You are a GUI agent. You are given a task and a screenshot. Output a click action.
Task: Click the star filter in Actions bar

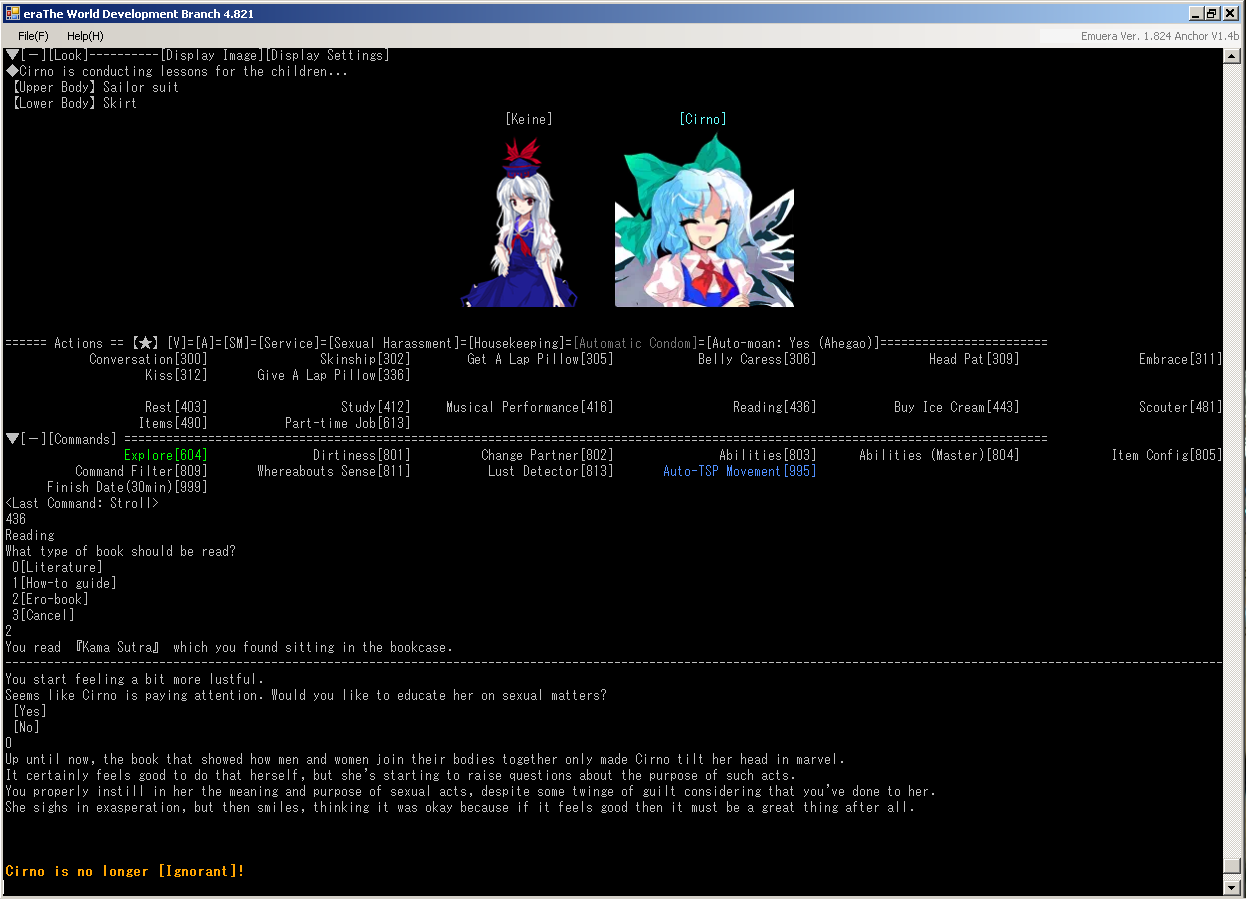click(x=145, y=343)
